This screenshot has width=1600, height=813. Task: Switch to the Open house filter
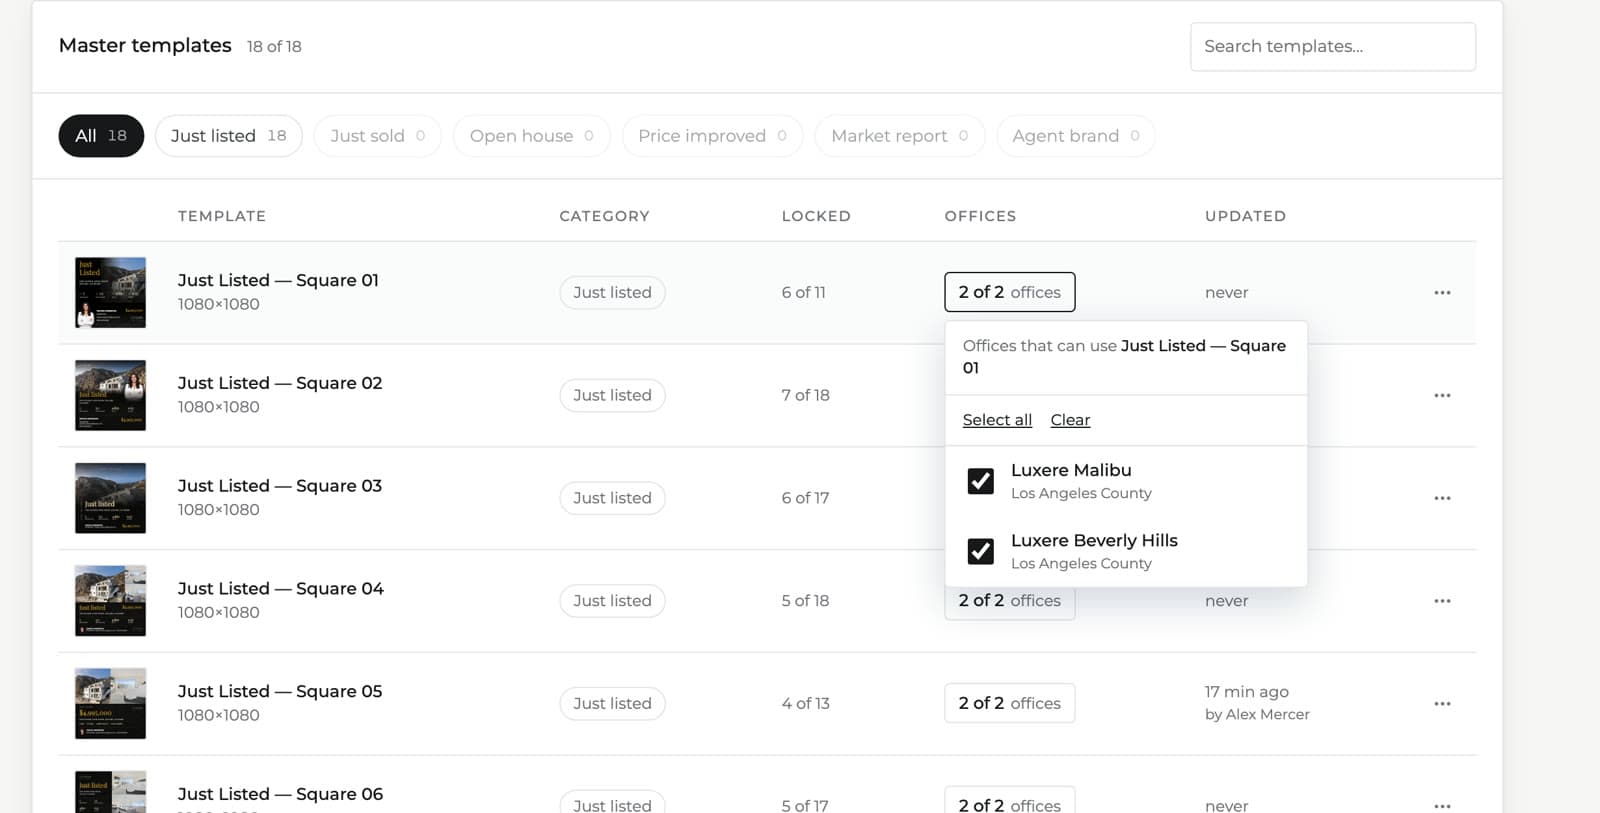[532, 136]
